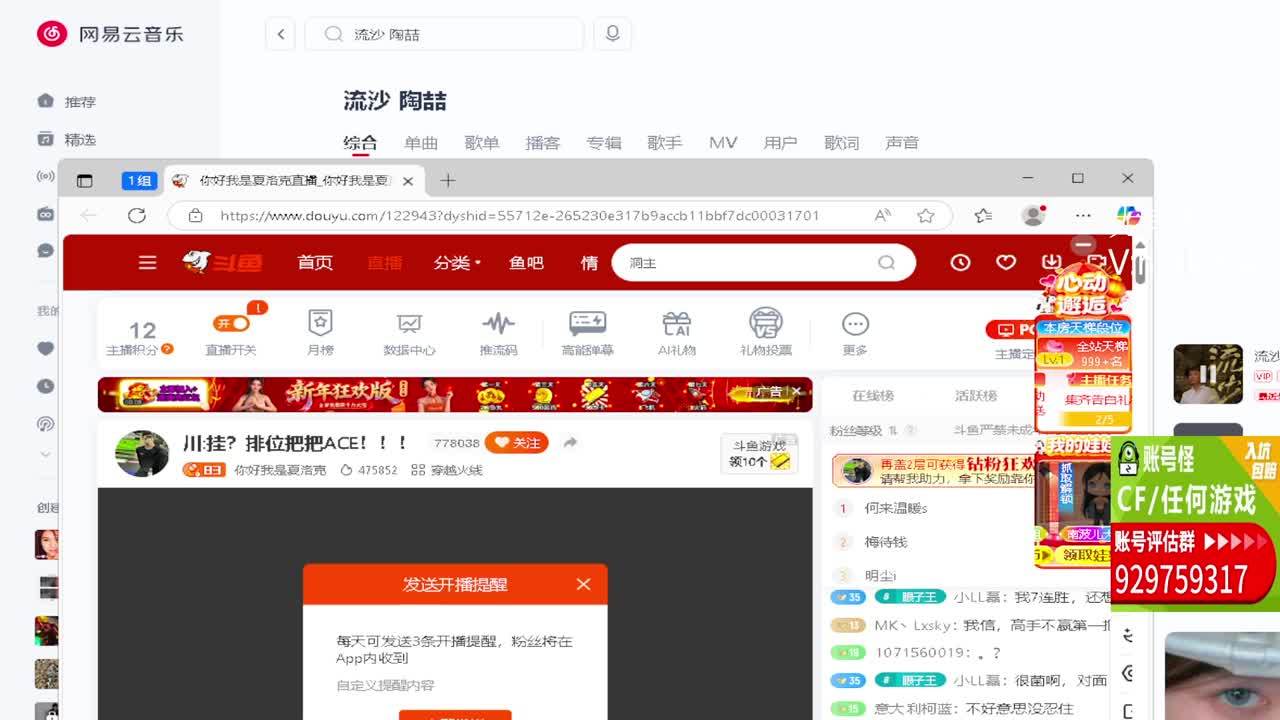Click the 推流码 stream code icon
1280x720 pixels.
pos(498,323)
